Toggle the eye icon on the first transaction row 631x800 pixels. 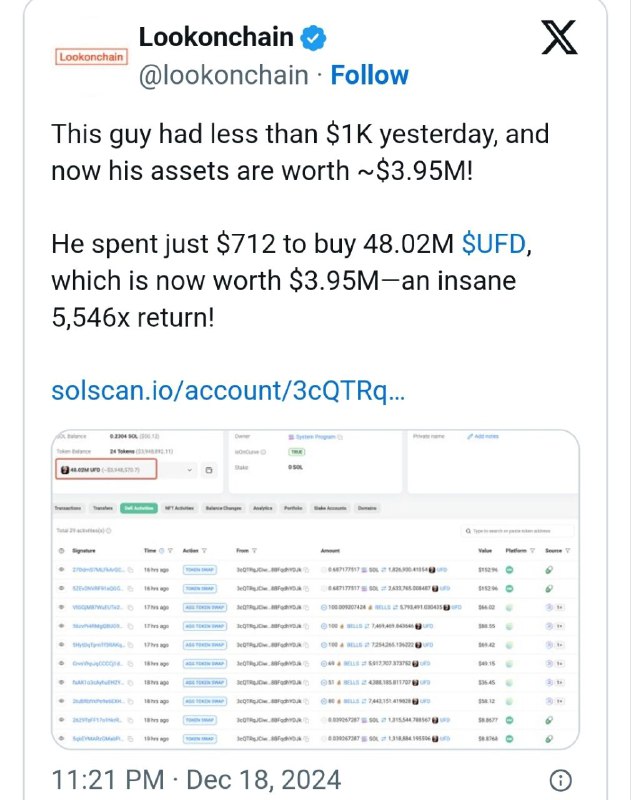tap(61, 569)
